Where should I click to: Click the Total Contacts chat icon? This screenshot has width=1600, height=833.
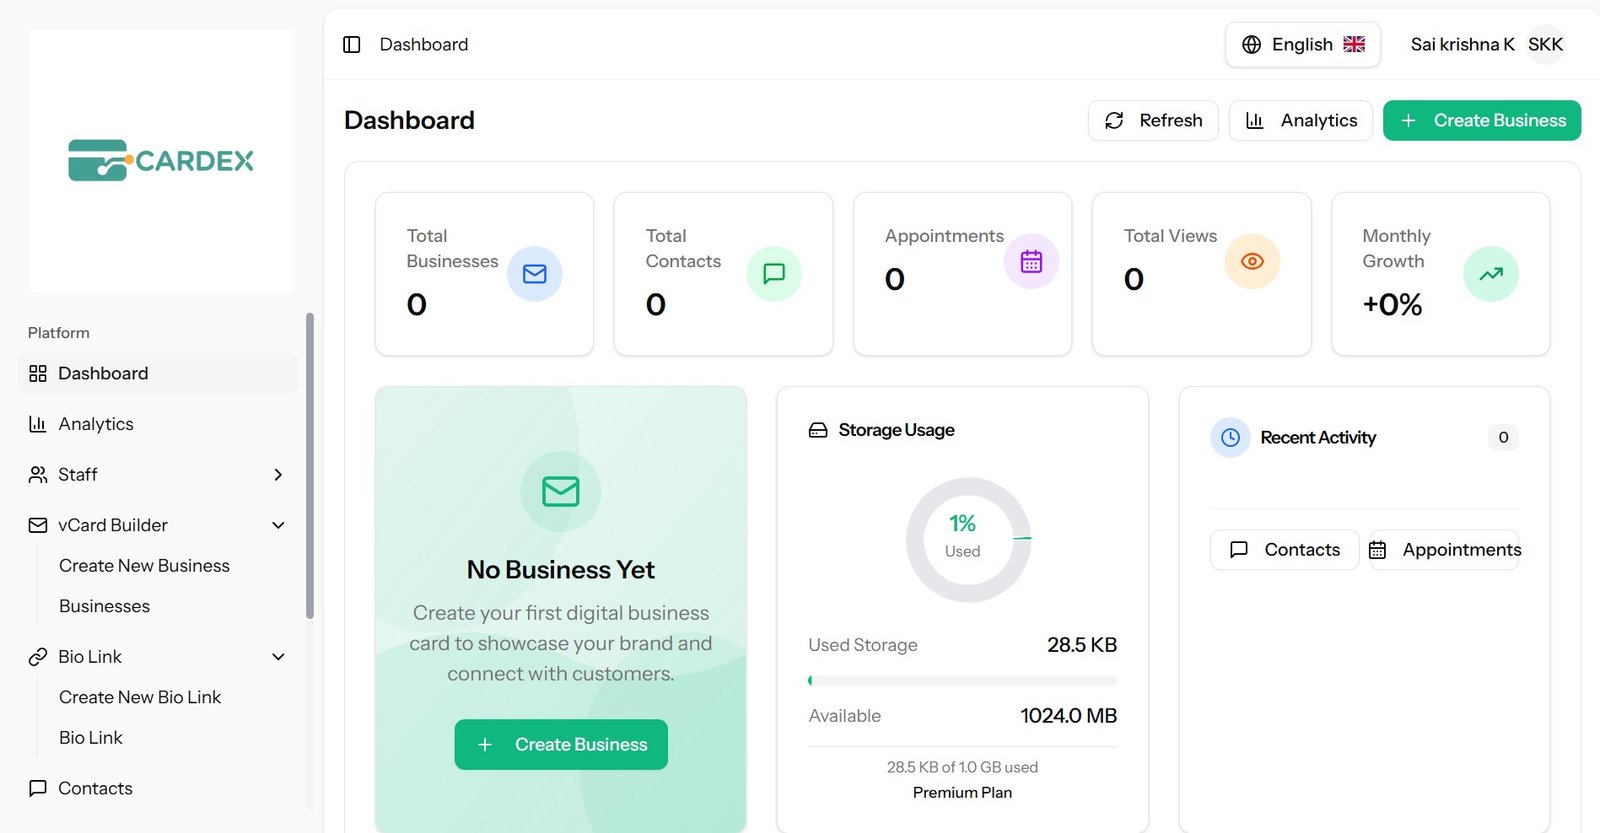(774, 274)
